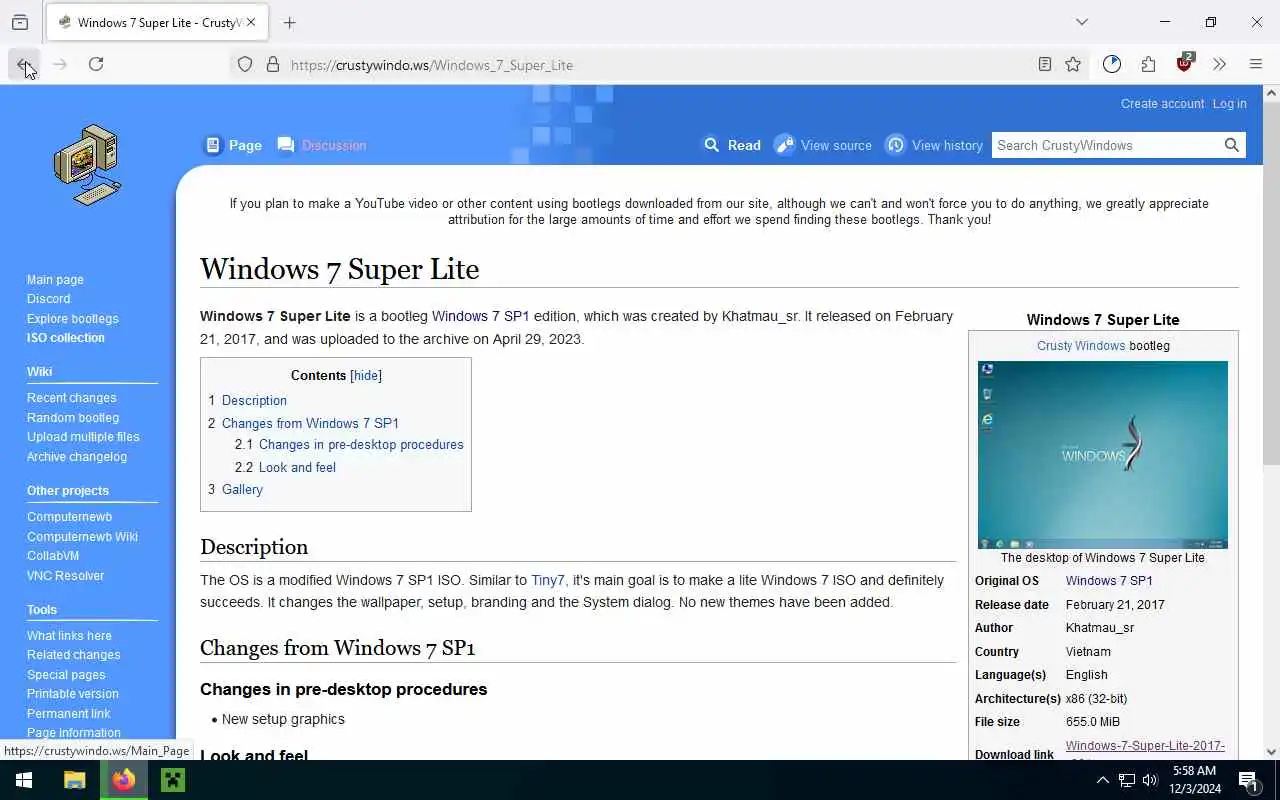The width and height of the screenshot is (1280, 800).
Task: Click the tracking protection shield icon
Action: tap(244, 65)
